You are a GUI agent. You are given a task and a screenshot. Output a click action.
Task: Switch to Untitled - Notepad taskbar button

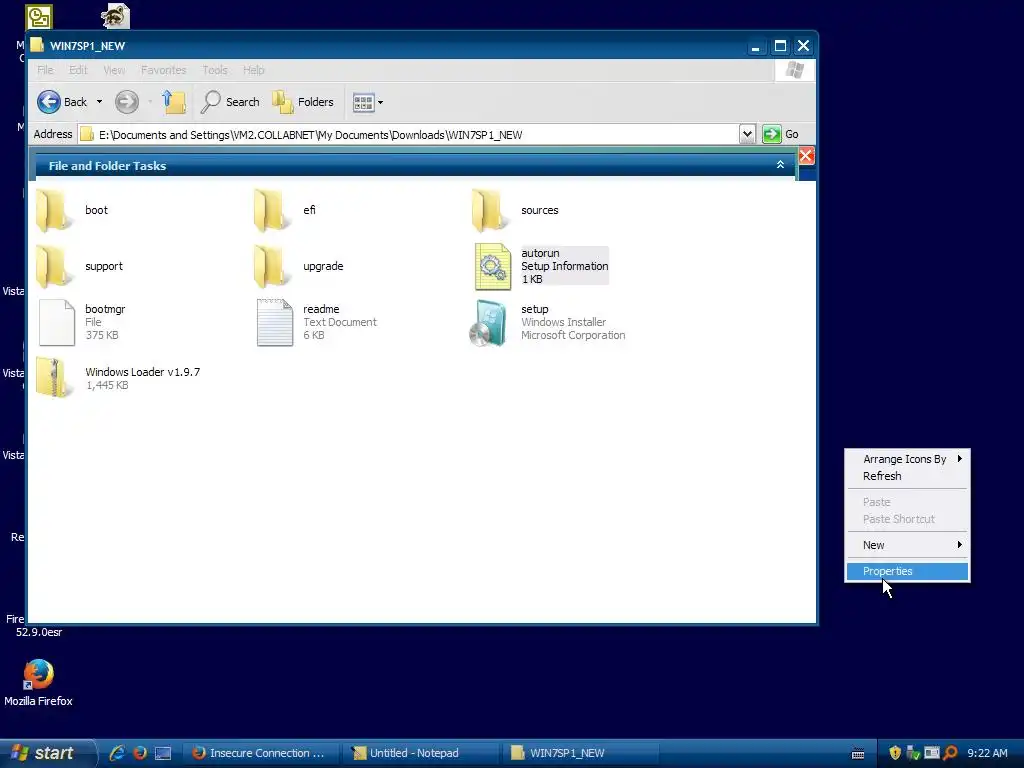click(421, 753)
